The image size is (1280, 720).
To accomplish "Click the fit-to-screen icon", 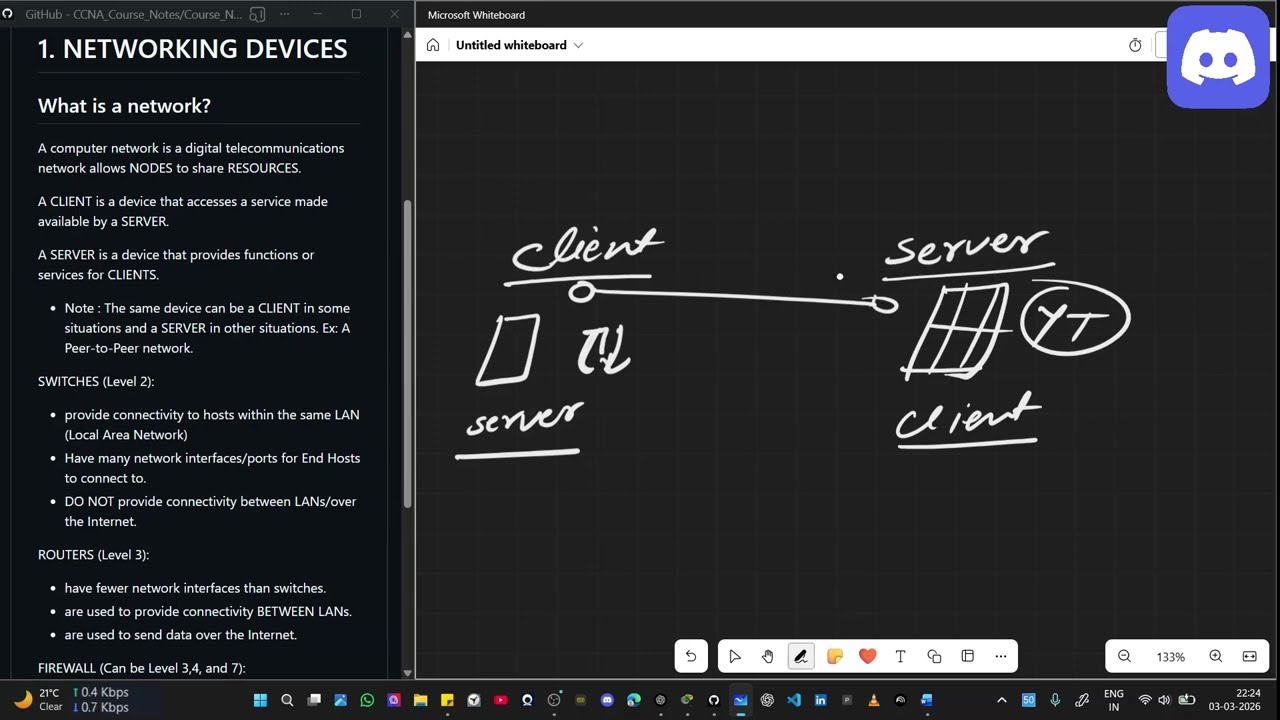I will pos(1250,656).
